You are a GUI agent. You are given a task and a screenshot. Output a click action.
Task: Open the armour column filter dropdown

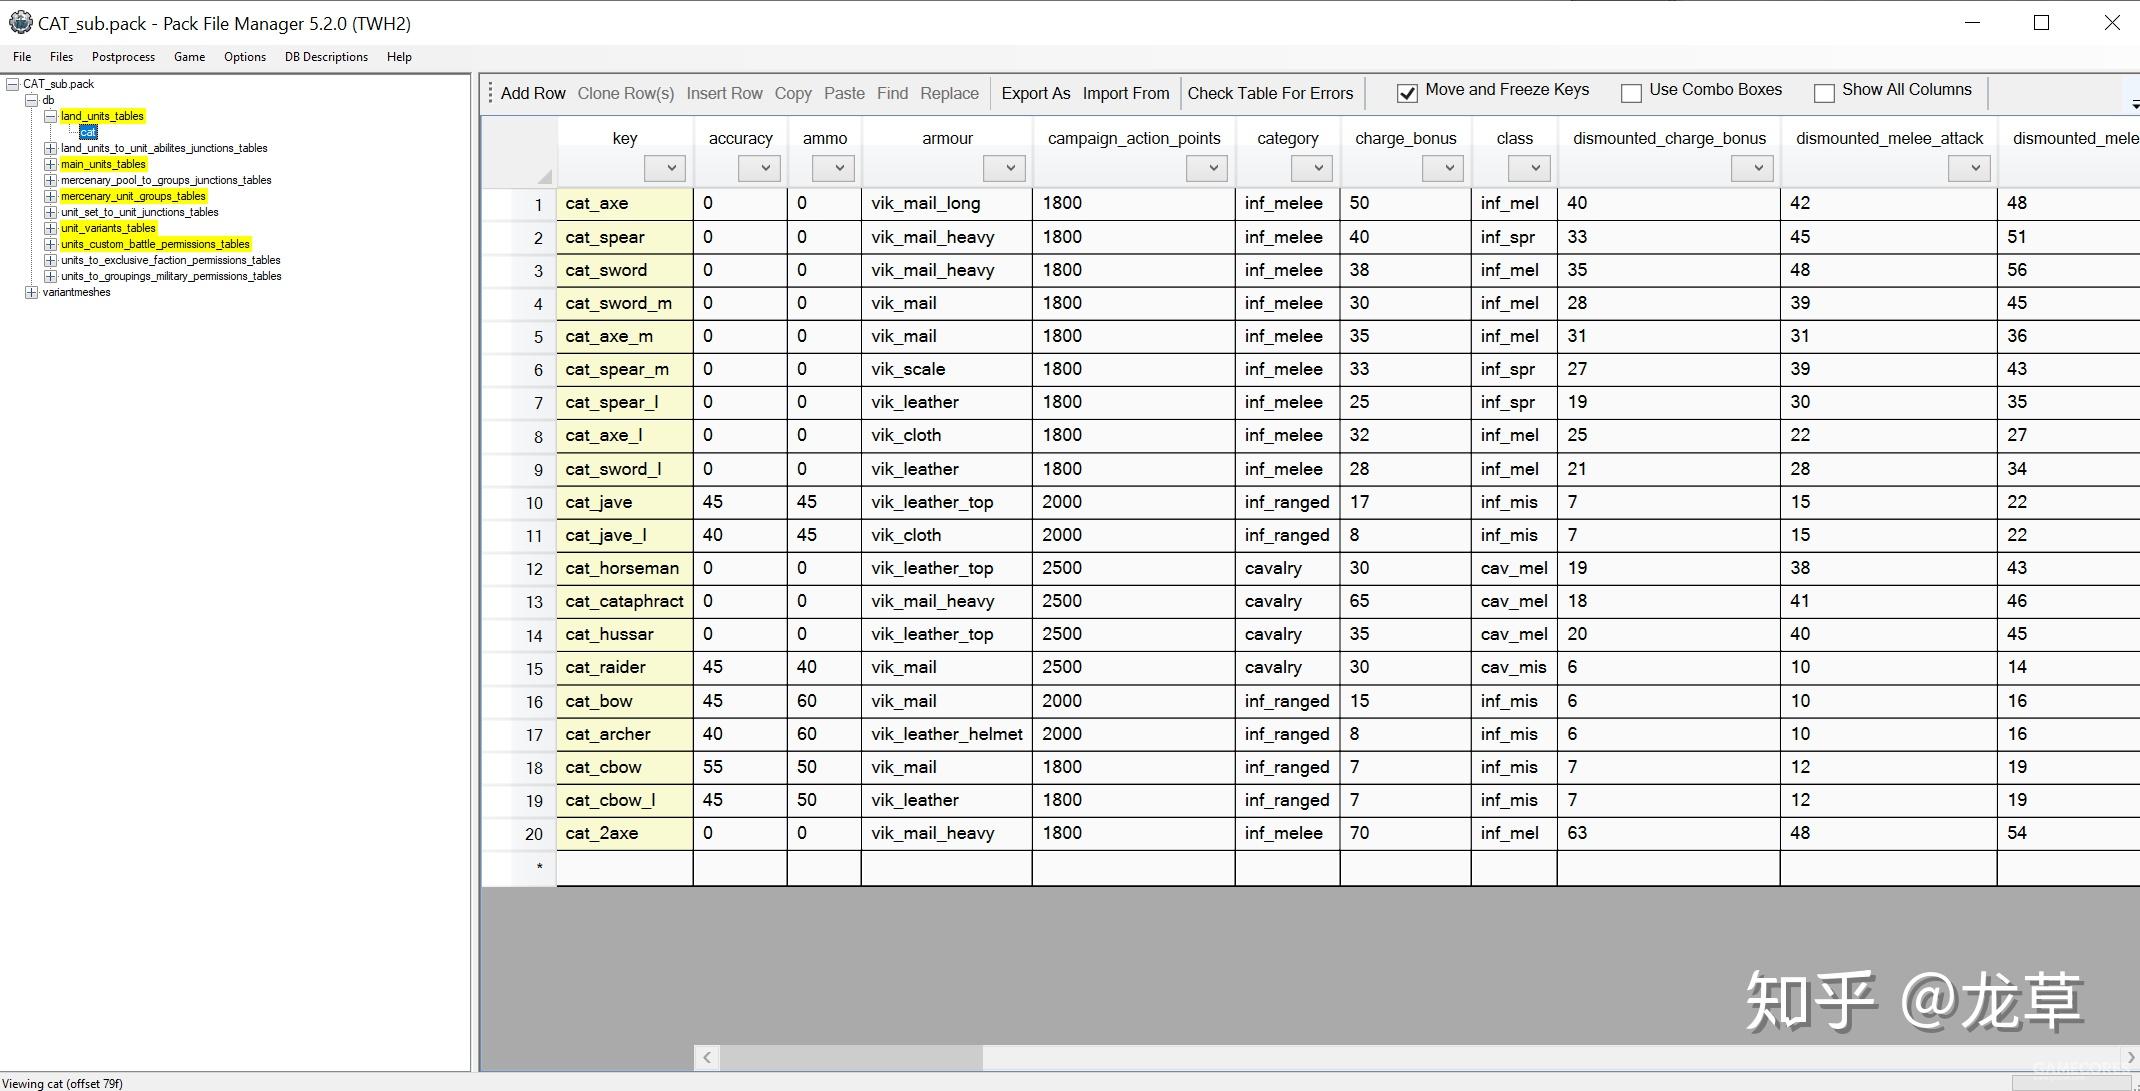click(1003, 168)
